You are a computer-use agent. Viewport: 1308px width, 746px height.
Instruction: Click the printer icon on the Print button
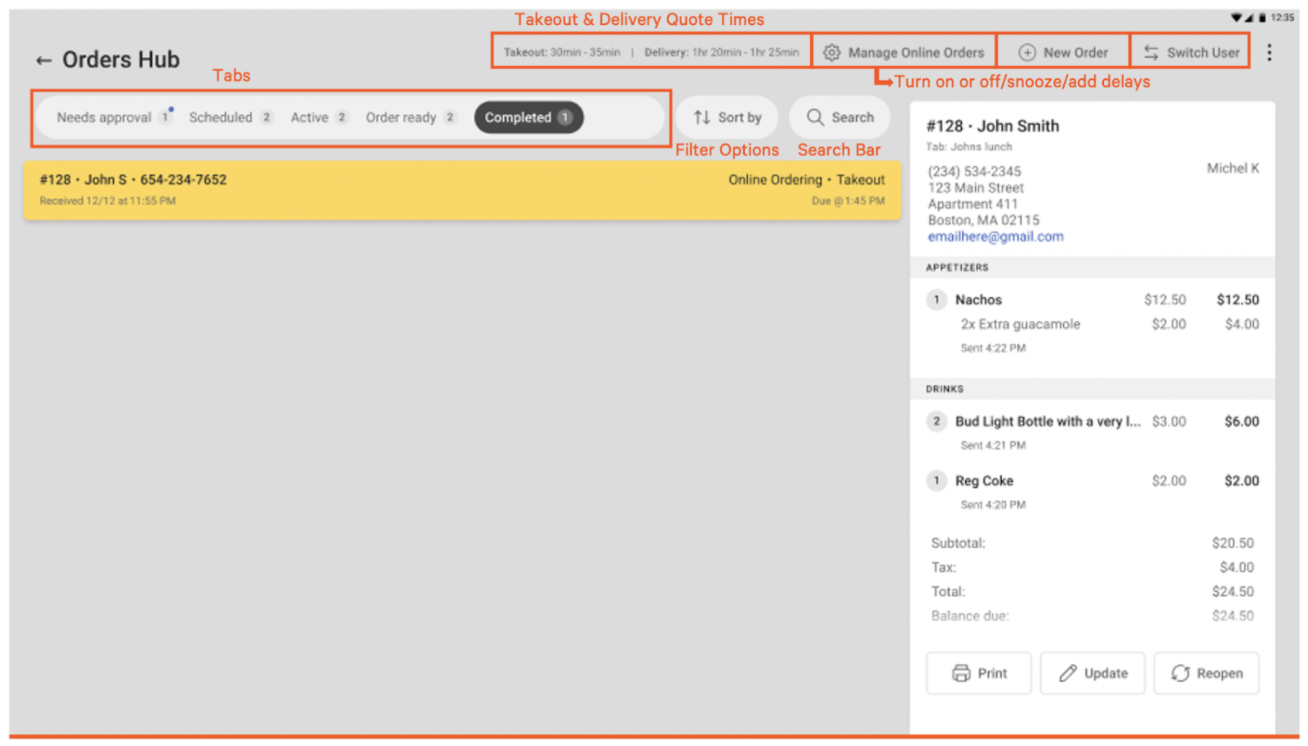961,673
